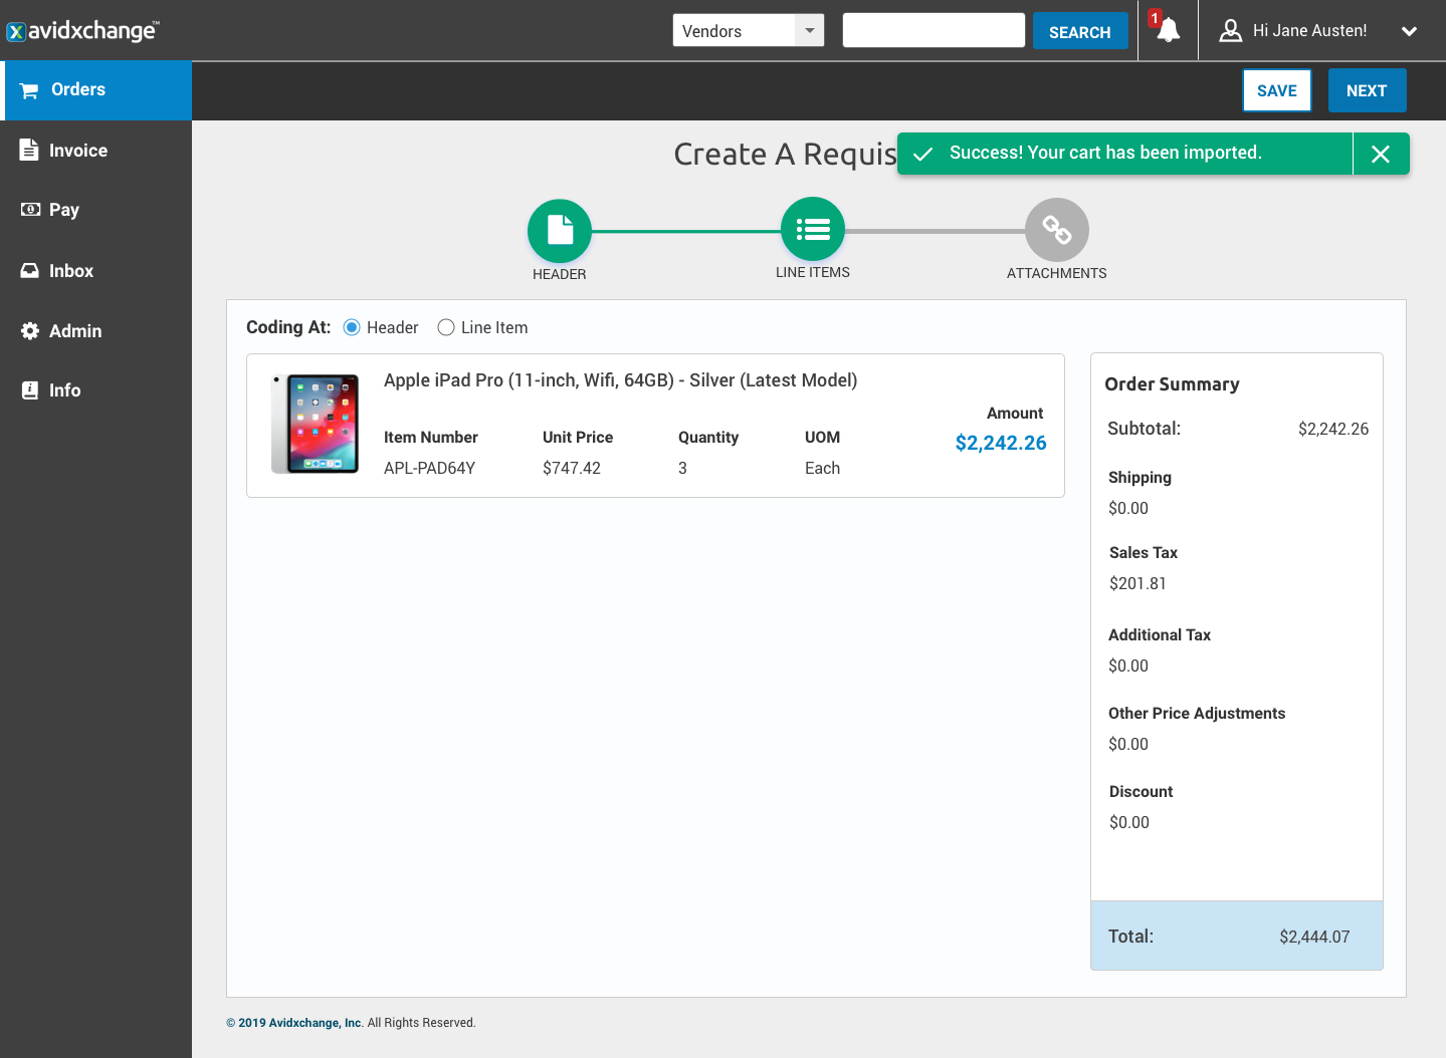
Task: Click the Subtotal value in Order Summary
Action: (x=1333, y=429)
